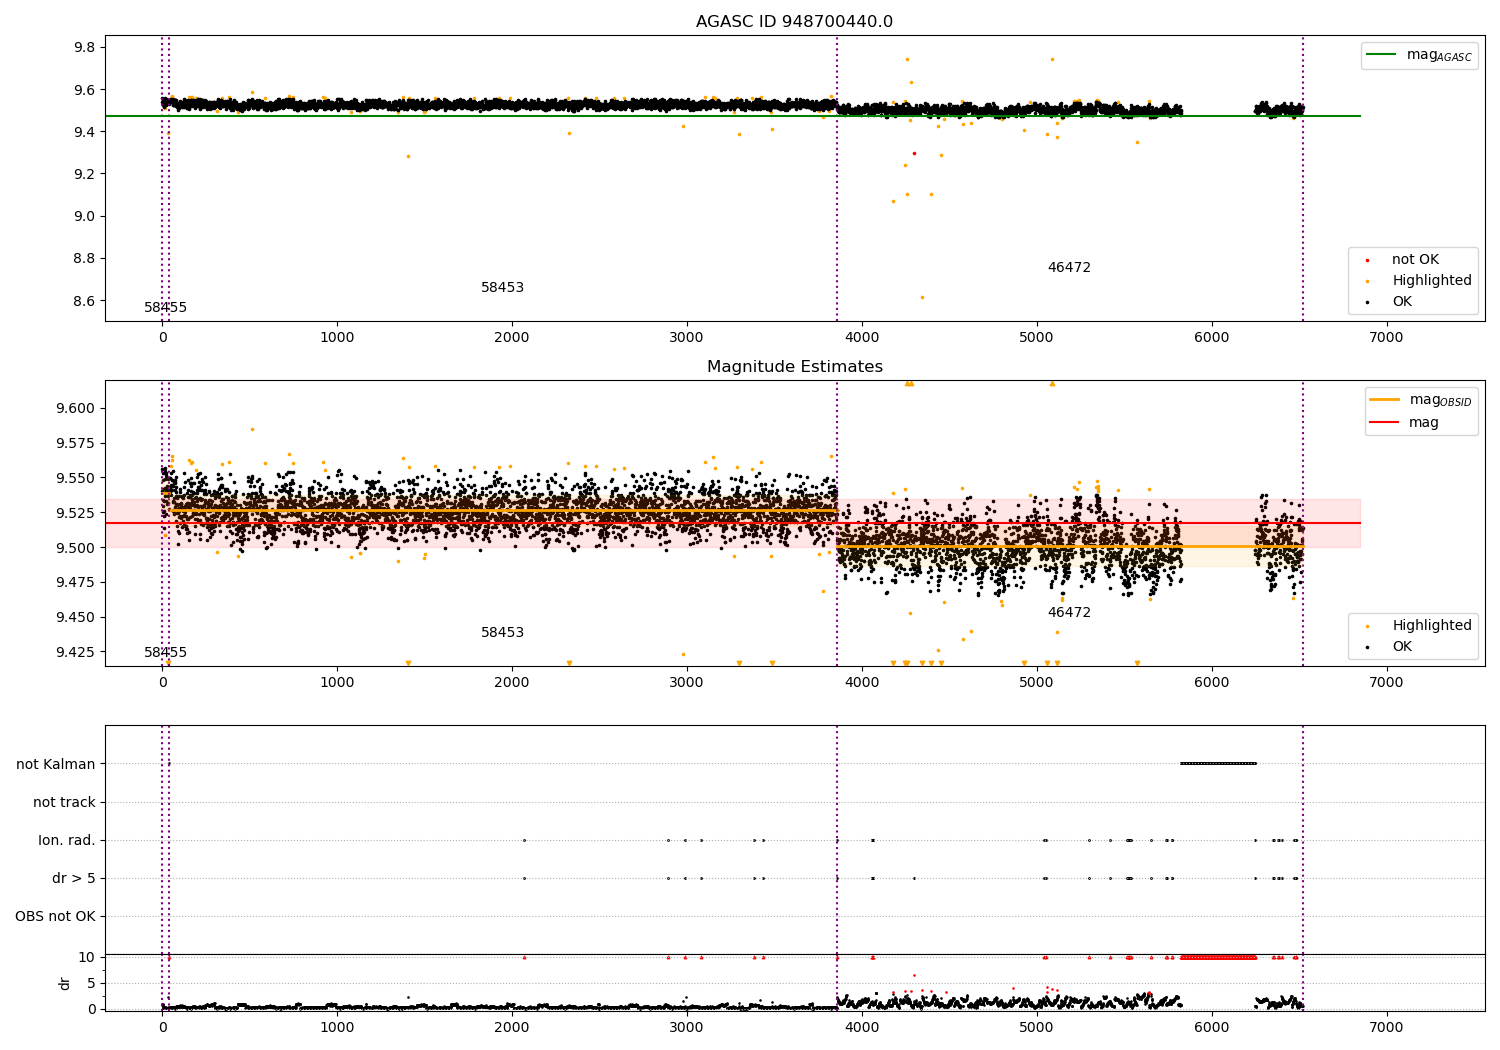Click the 'dr > 5' axis label
The image size is (1500, 1050).
[74, 879]
